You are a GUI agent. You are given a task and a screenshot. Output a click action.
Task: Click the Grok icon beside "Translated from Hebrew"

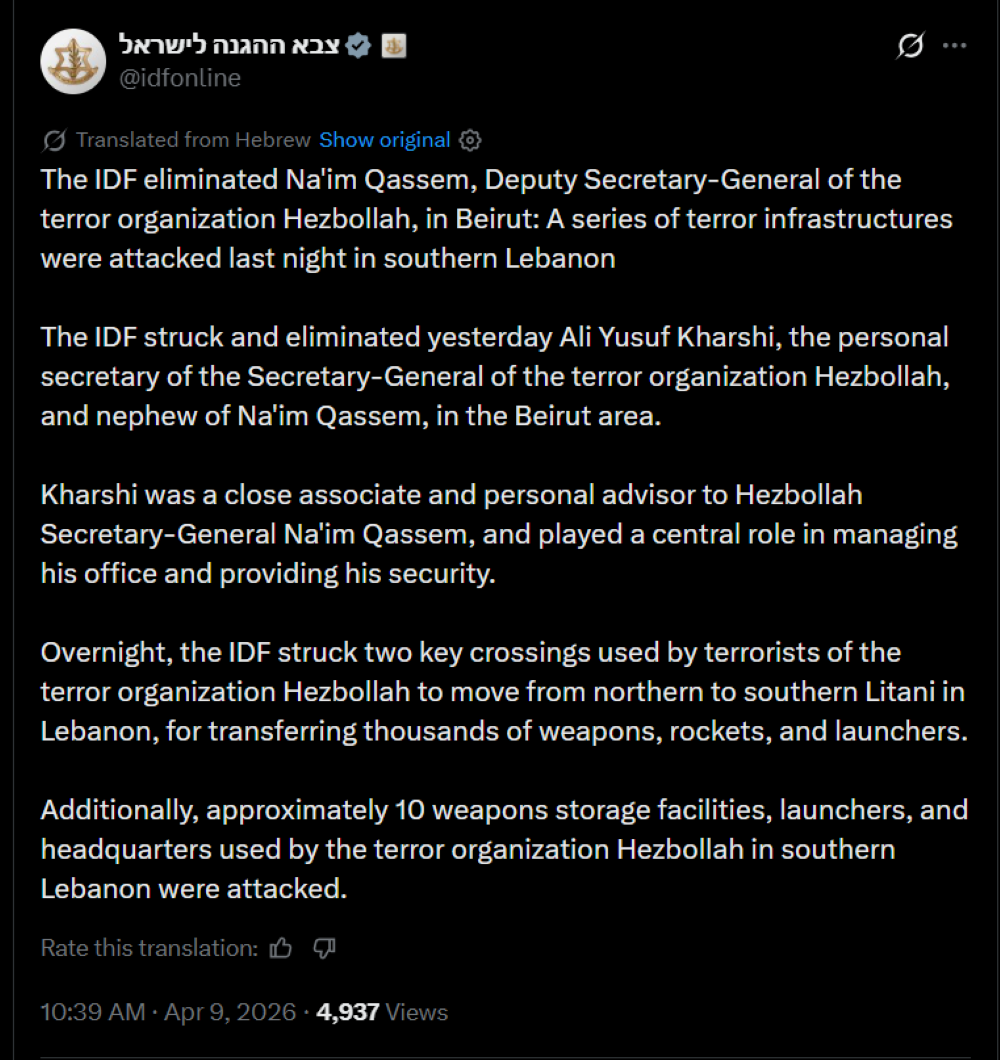point(55,140)
